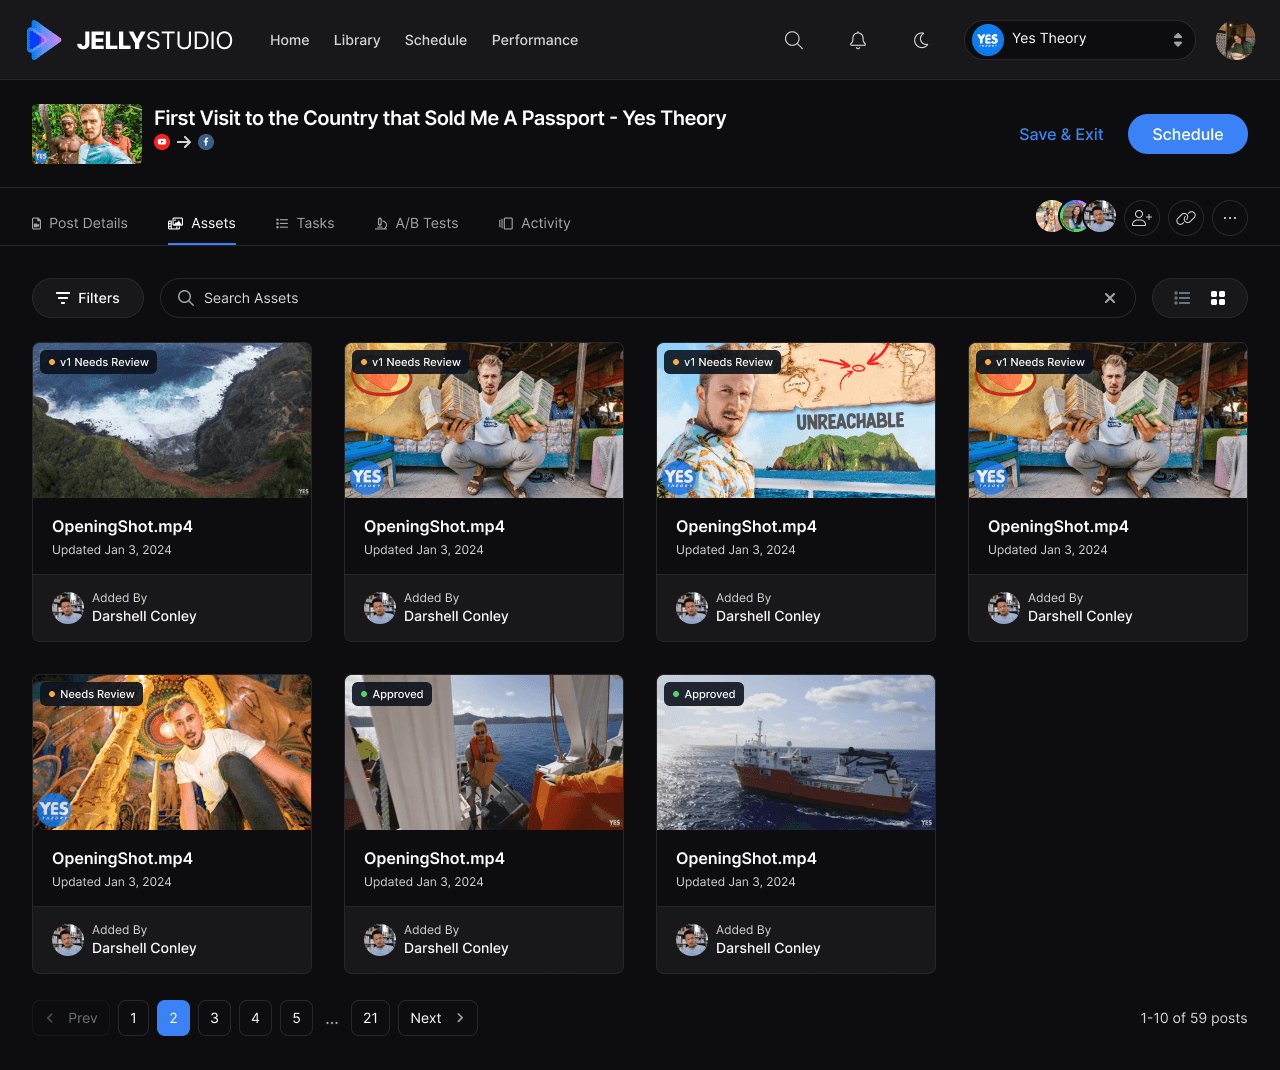Clear the asset search with X icon
The height and width of the screenshot is (1070, 1280).
pos(1110,298)
